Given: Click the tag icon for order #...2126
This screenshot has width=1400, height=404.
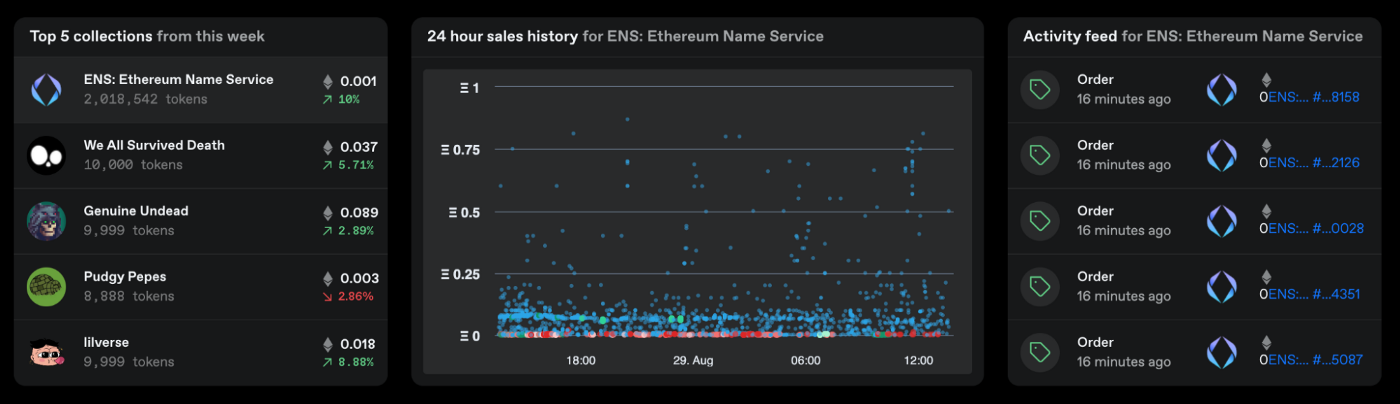Looking at the screenshot, I should pyautogui.click(x=1040, y=156).
